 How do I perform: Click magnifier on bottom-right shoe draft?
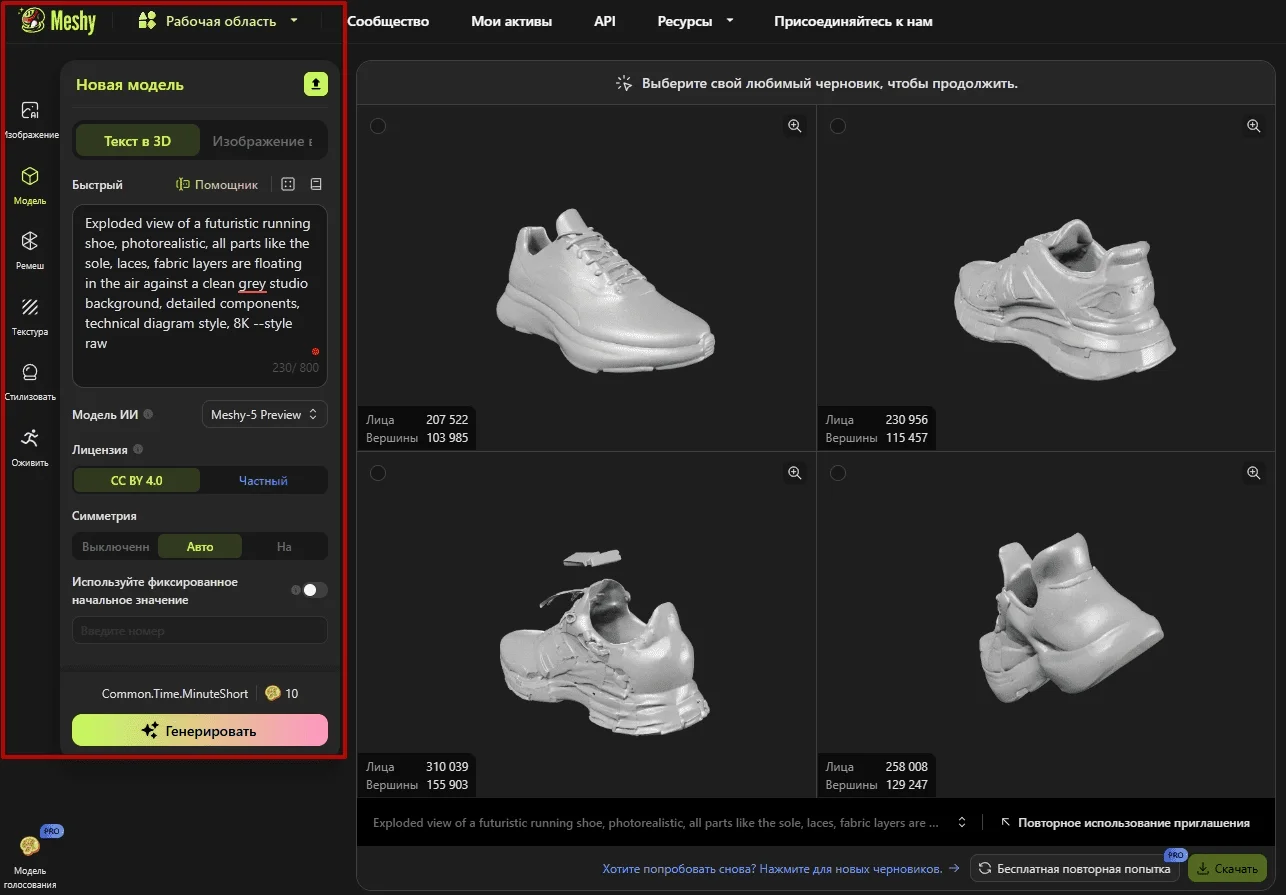(1253, 473)
